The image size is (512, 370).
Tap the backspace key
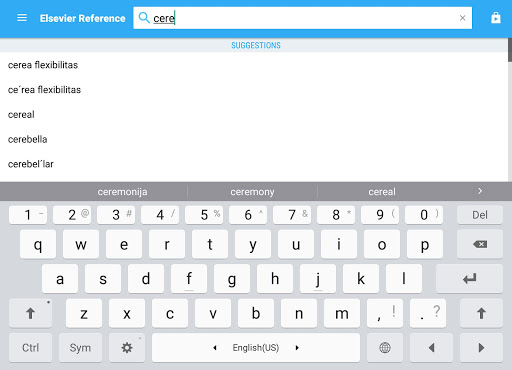[480, 244]
